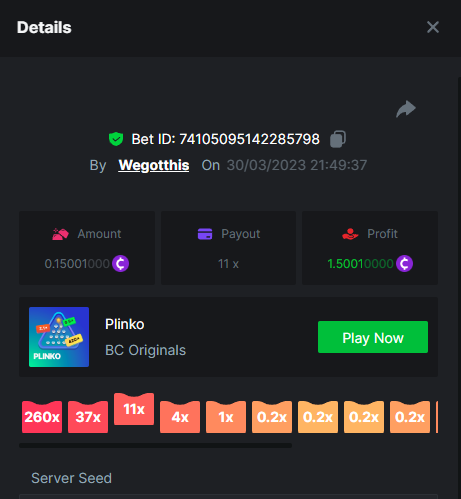The height and width of the screenshot is (499, 461).
Task: Click the Plinko game title
Action: click(x=125, y=324)
